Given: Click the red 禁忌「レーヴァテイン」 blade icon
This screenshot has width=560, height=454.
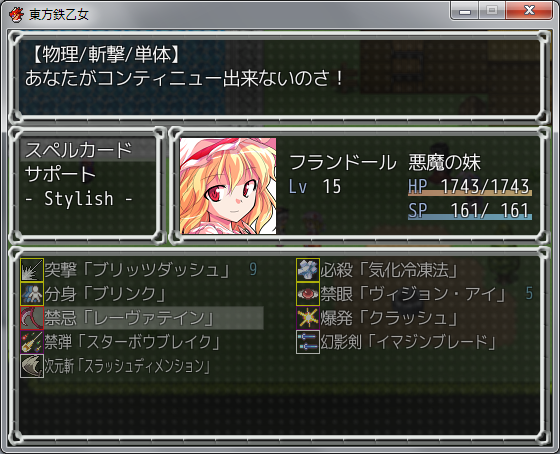Looking at the screenshot, I should pyautogui.click(x=32, y=318).
